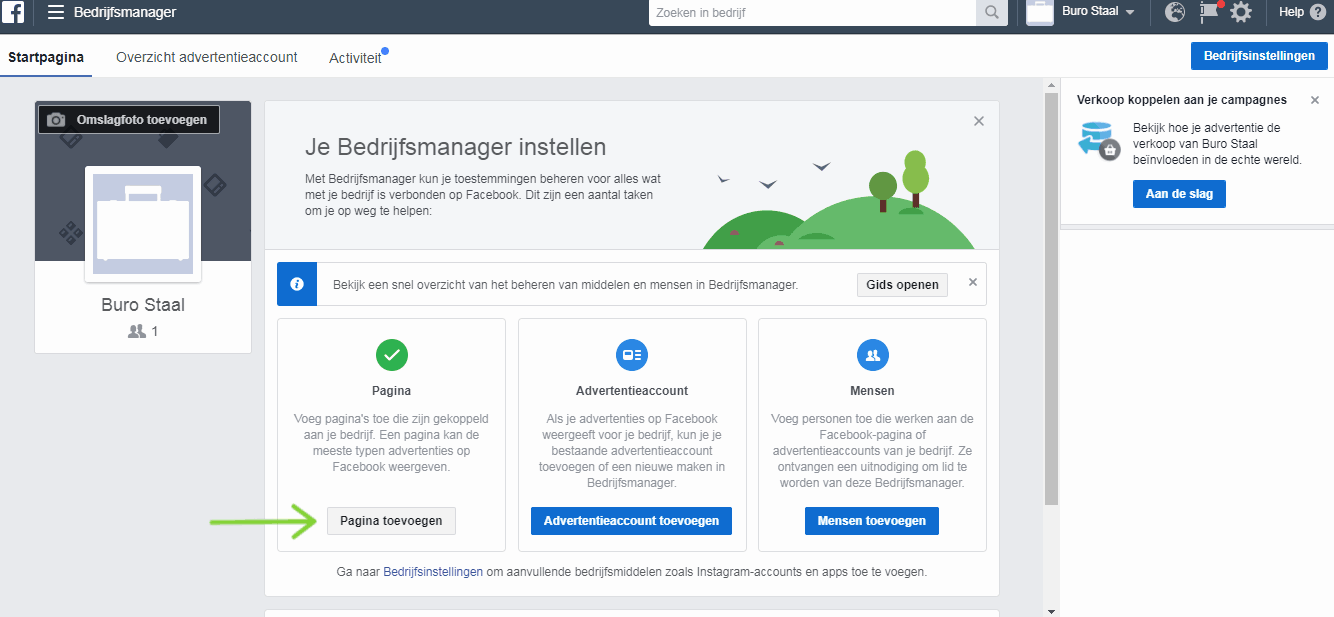Click the Mensen people icon

[x=873, y=355]
